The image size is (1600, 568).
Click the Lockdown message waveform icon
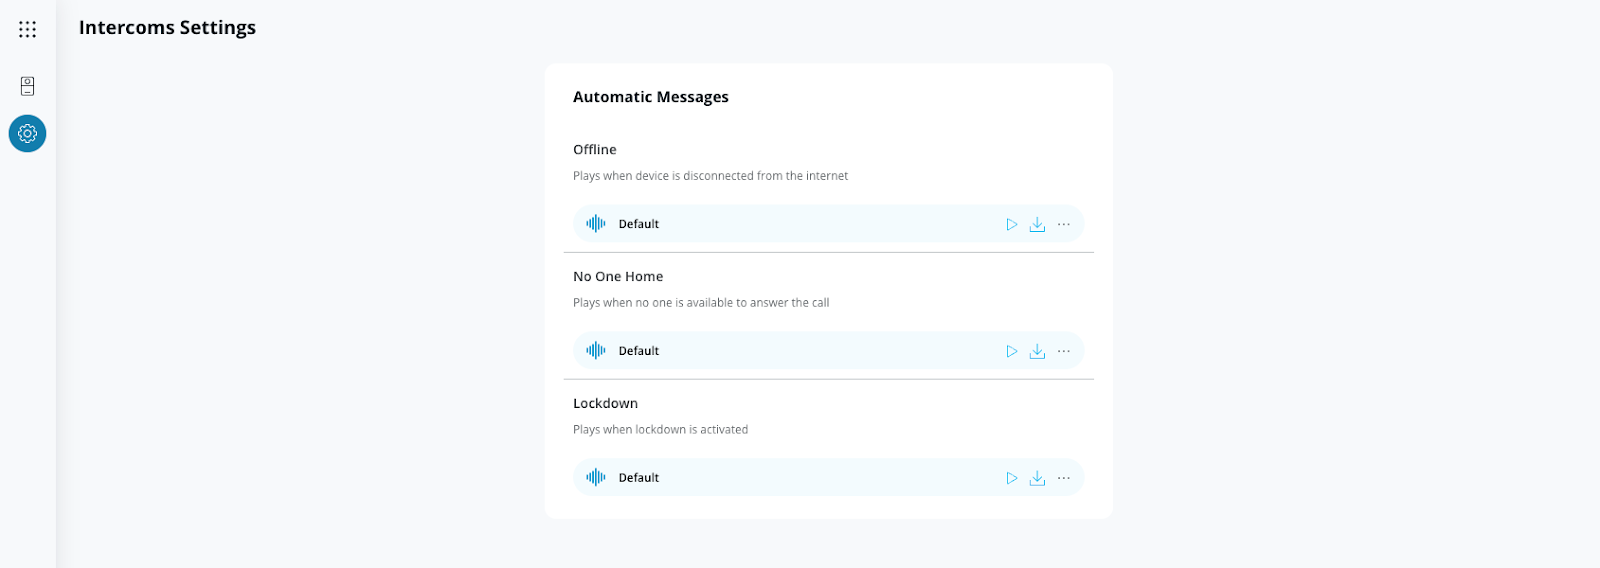click(596, 478)
